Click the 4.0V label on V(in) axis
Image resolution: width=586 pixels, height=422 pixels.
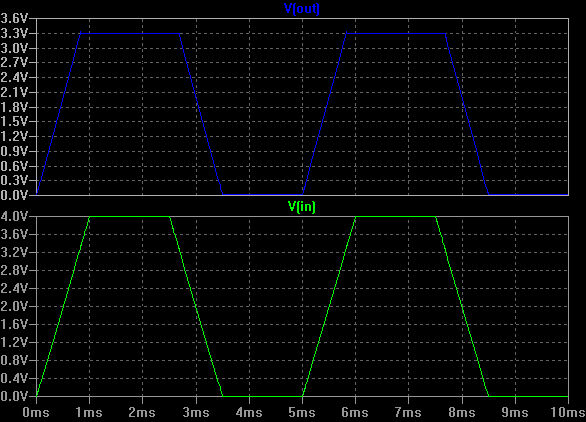14,216
